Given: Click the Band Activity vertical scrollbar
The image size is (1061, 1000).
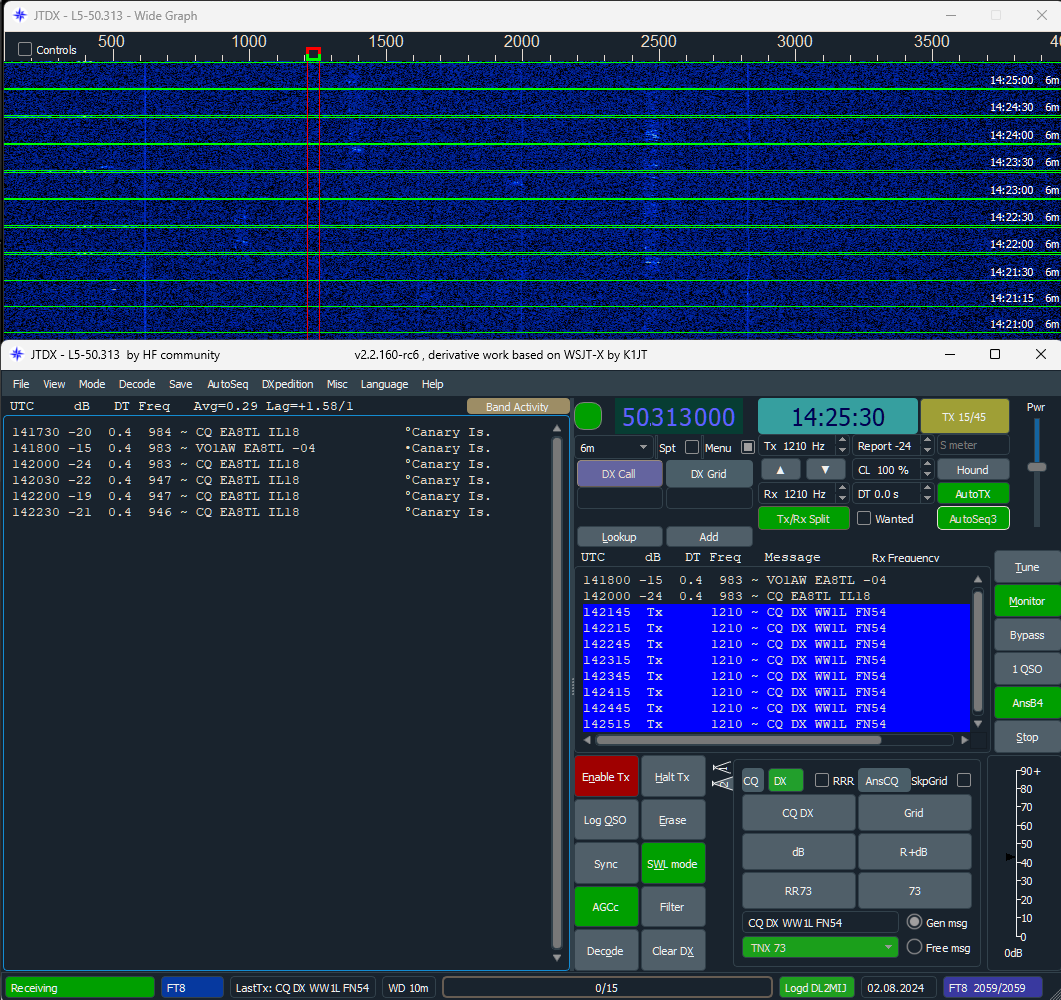Looking at the screenshot, I should click(557, 693).
